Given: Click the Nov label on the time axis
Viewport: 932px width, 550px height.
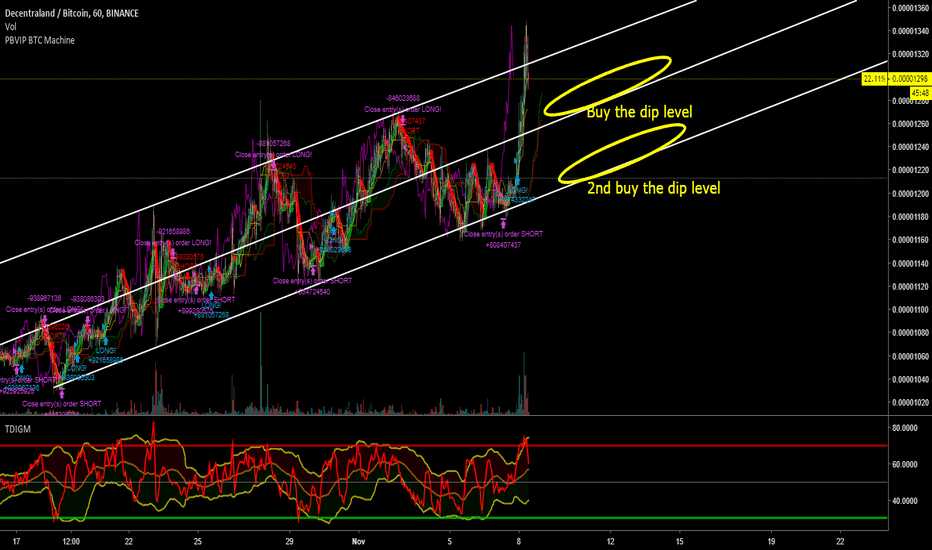Looking at the screenshot, I should tap(358, 541).
